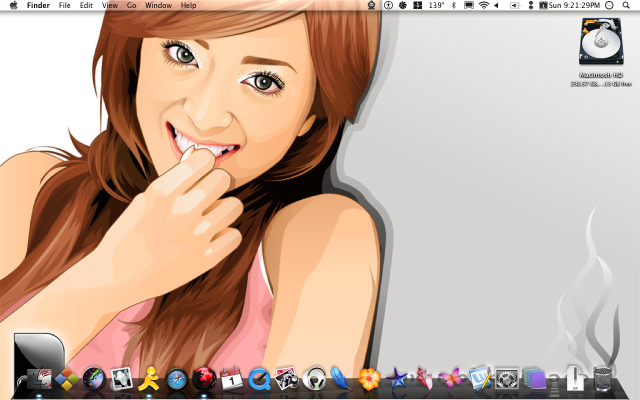Open the Go menu
This screenshot has height=400, width=640.
[x=131, y=6]
